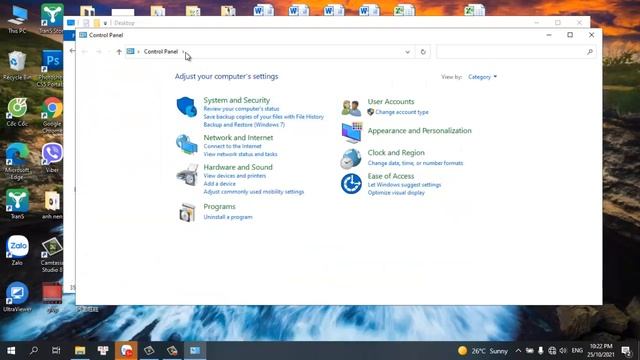Click Change date, time, or number formats
640x360 pixels.
(x=415, y=163)
